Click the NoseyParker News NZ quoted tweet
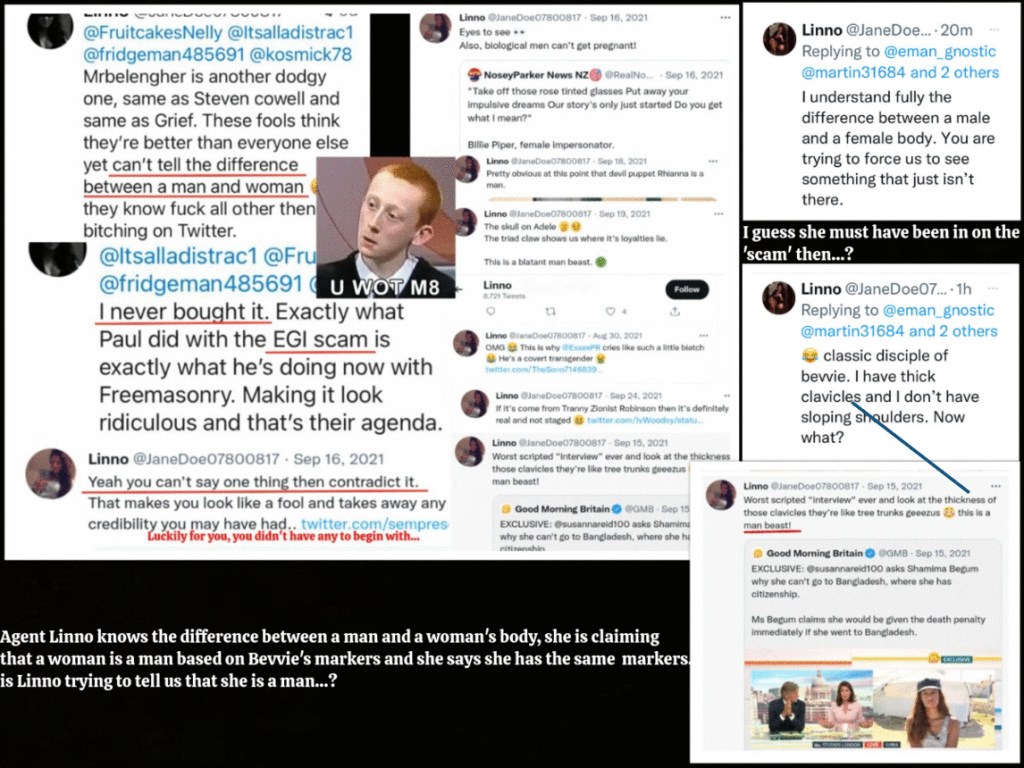This screenshot has height=768, width=1024. click(596, 108)
